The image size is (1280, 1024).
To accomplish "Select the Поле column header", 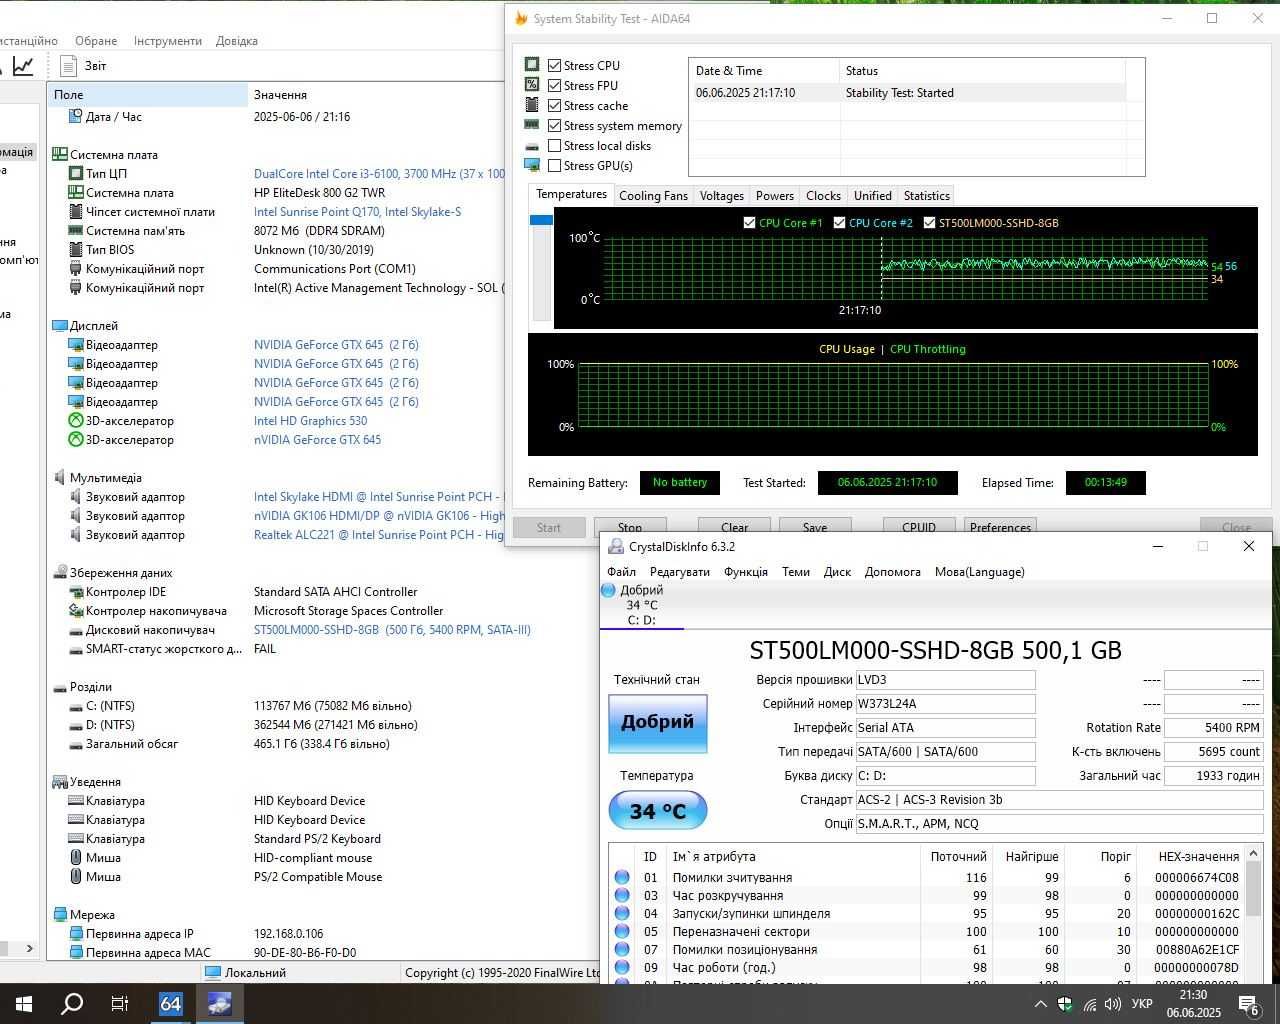I will pos(148,95).
